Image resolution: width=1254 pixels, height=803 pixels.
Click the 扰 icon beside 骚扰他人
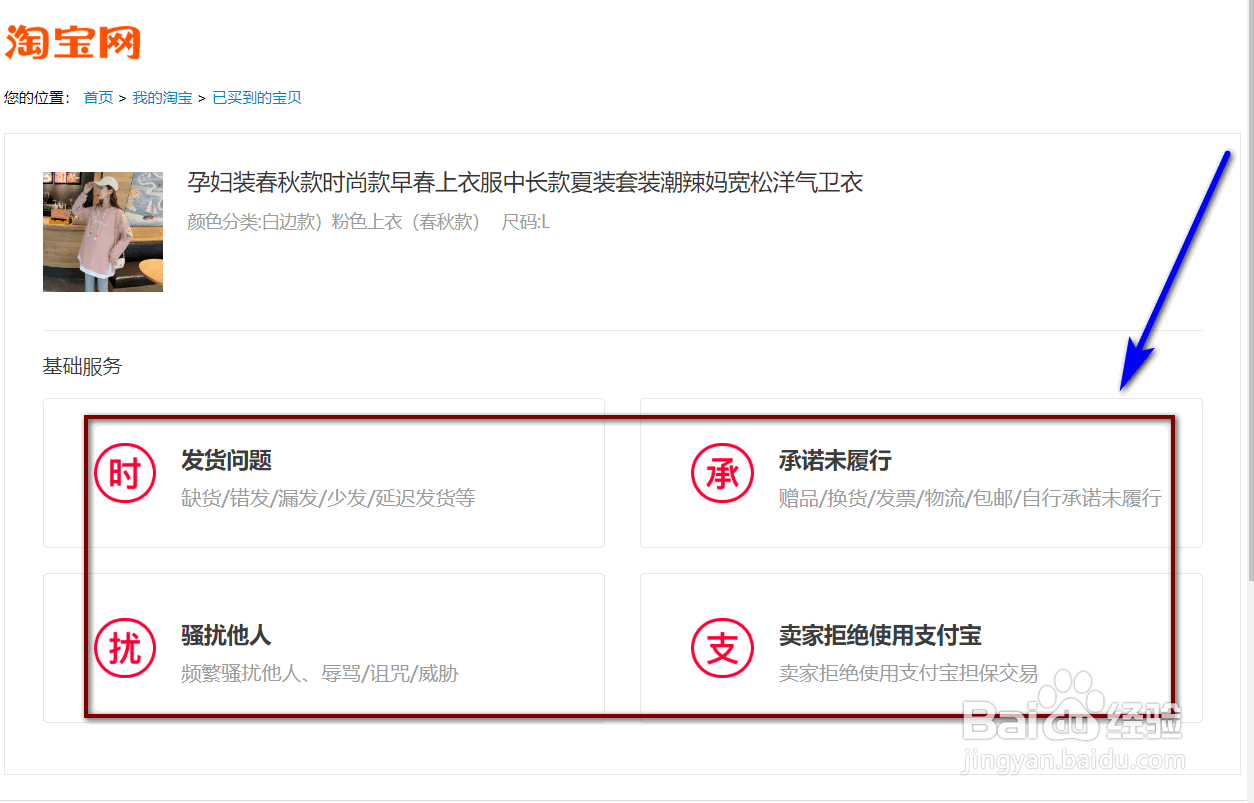[x=124, y=648]
